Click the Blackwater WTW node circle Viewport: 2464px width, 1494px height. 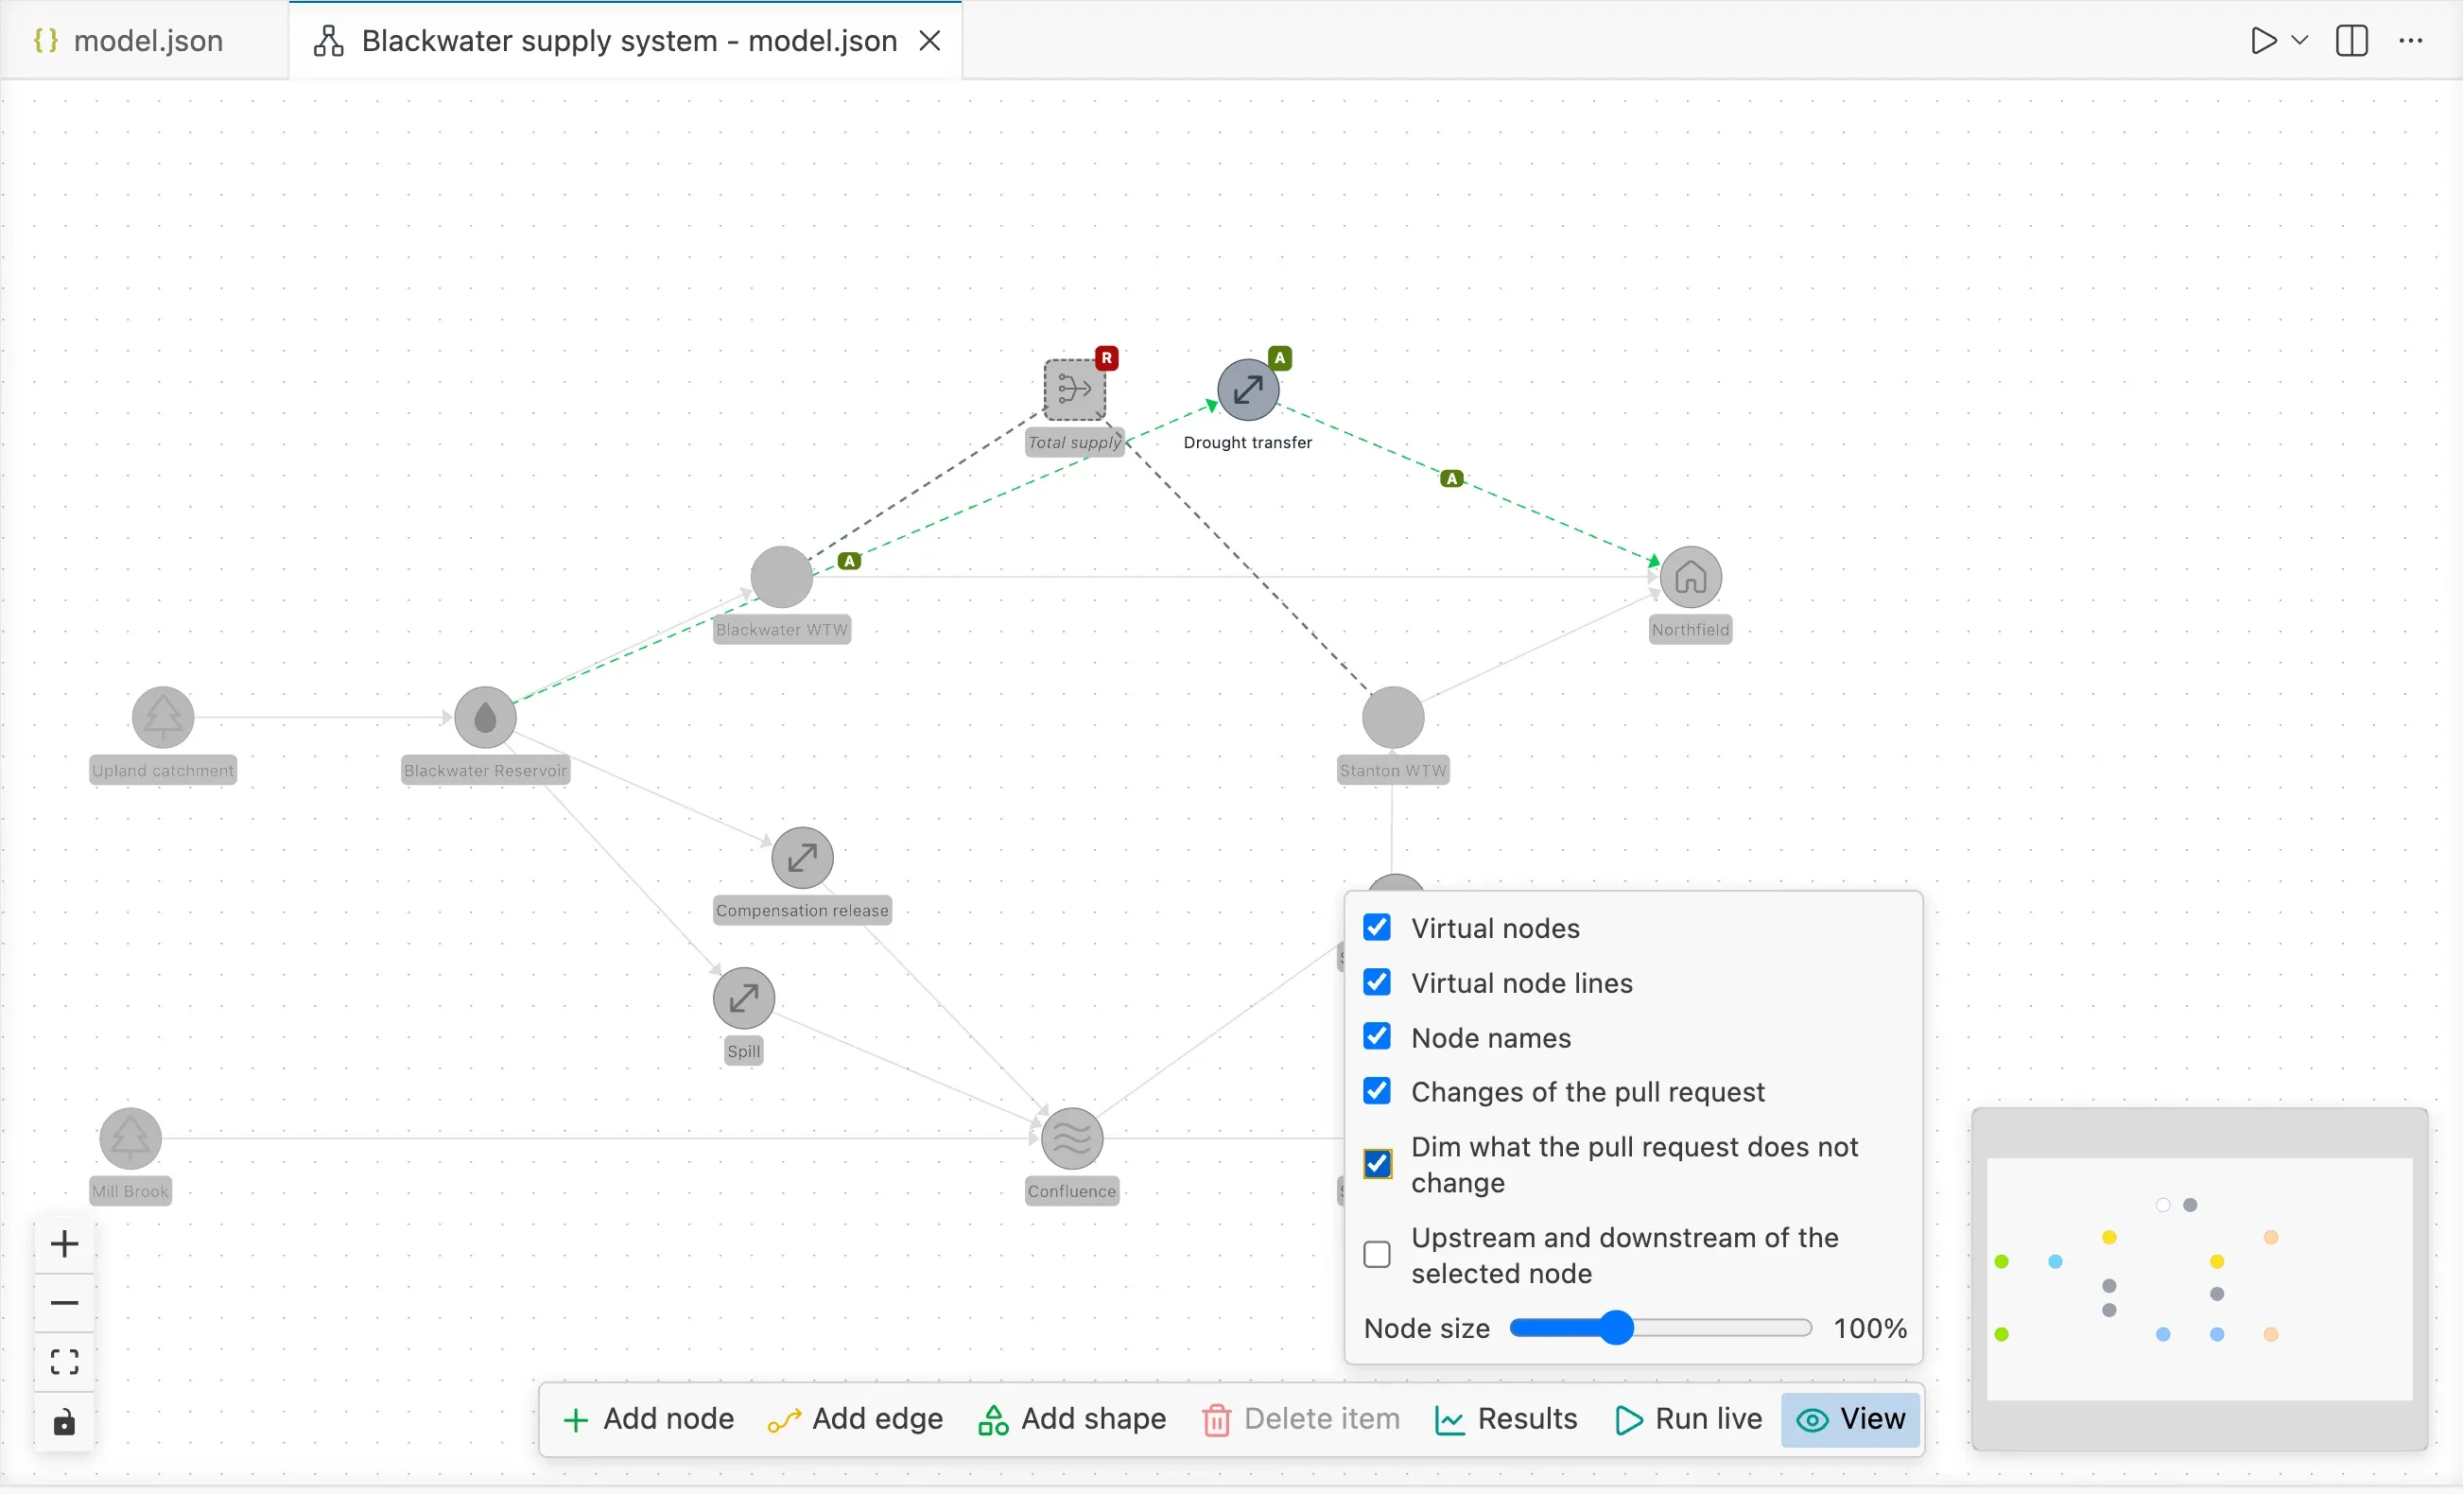click(x=782, y=577)
